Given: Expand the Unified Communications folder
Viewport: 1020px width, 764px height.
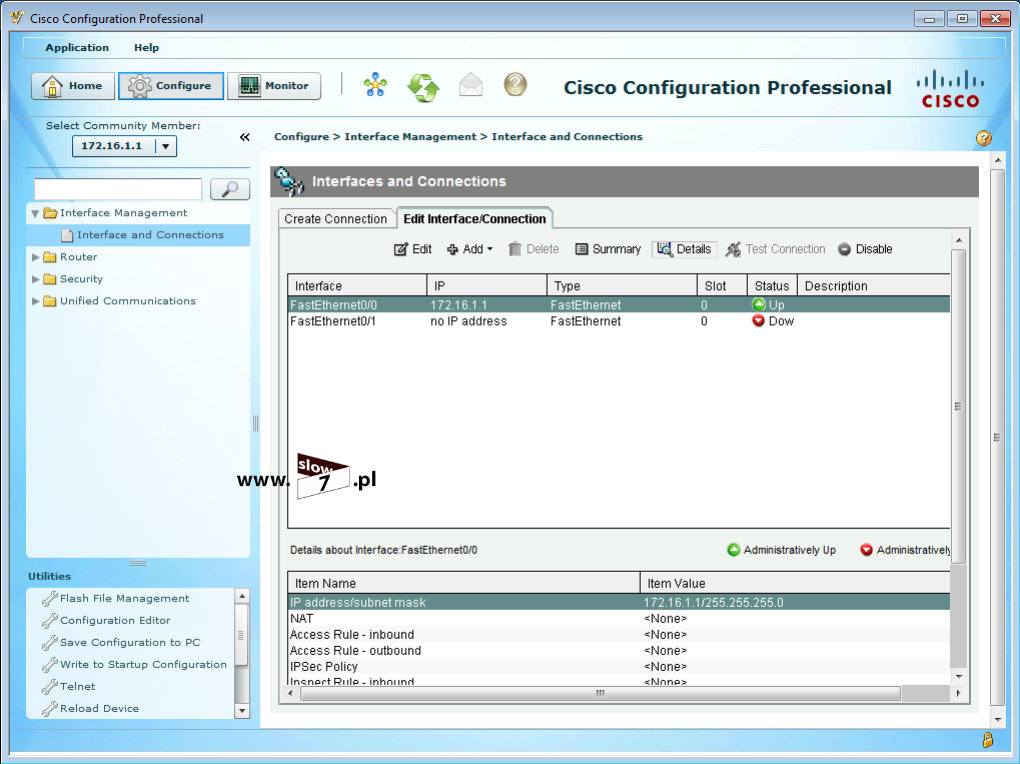Looking at the screenshot, I should pyautogui.click(x=35, y=301).
